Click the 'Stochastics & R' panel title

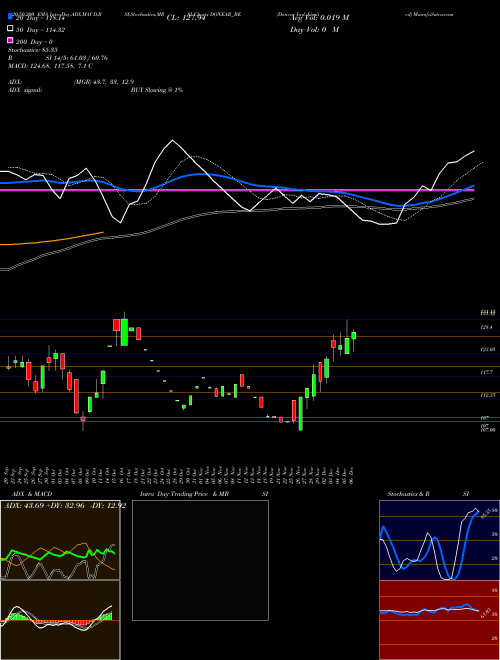coord(409,494)
